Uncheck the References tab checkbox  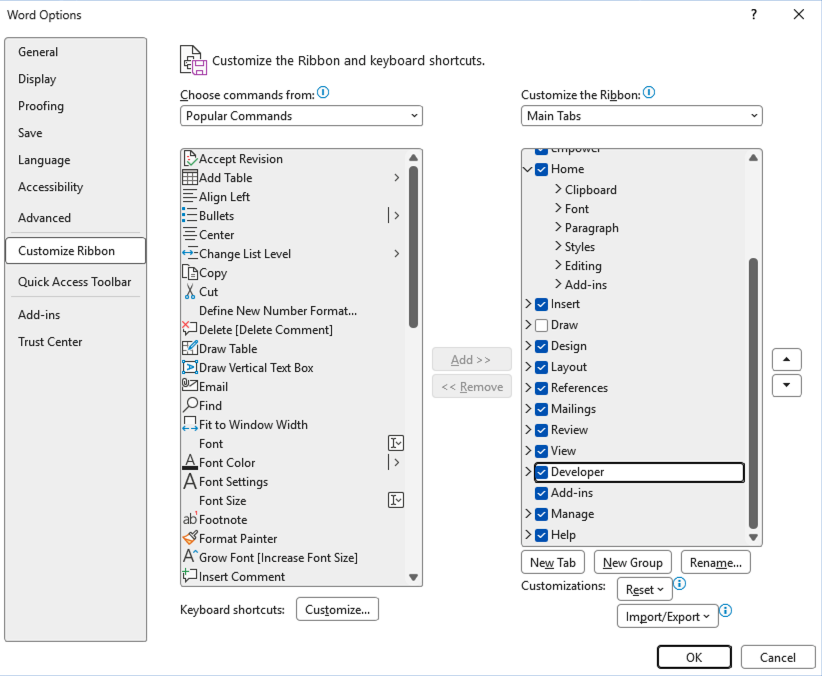click(x=542, y=388)
